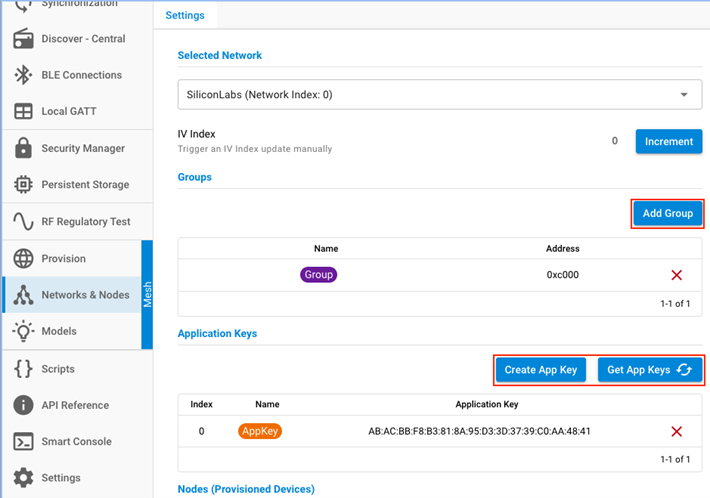Click the Discover - Central radio icon
Viewport: 710px width, 498px height.
tap(23, 39)
